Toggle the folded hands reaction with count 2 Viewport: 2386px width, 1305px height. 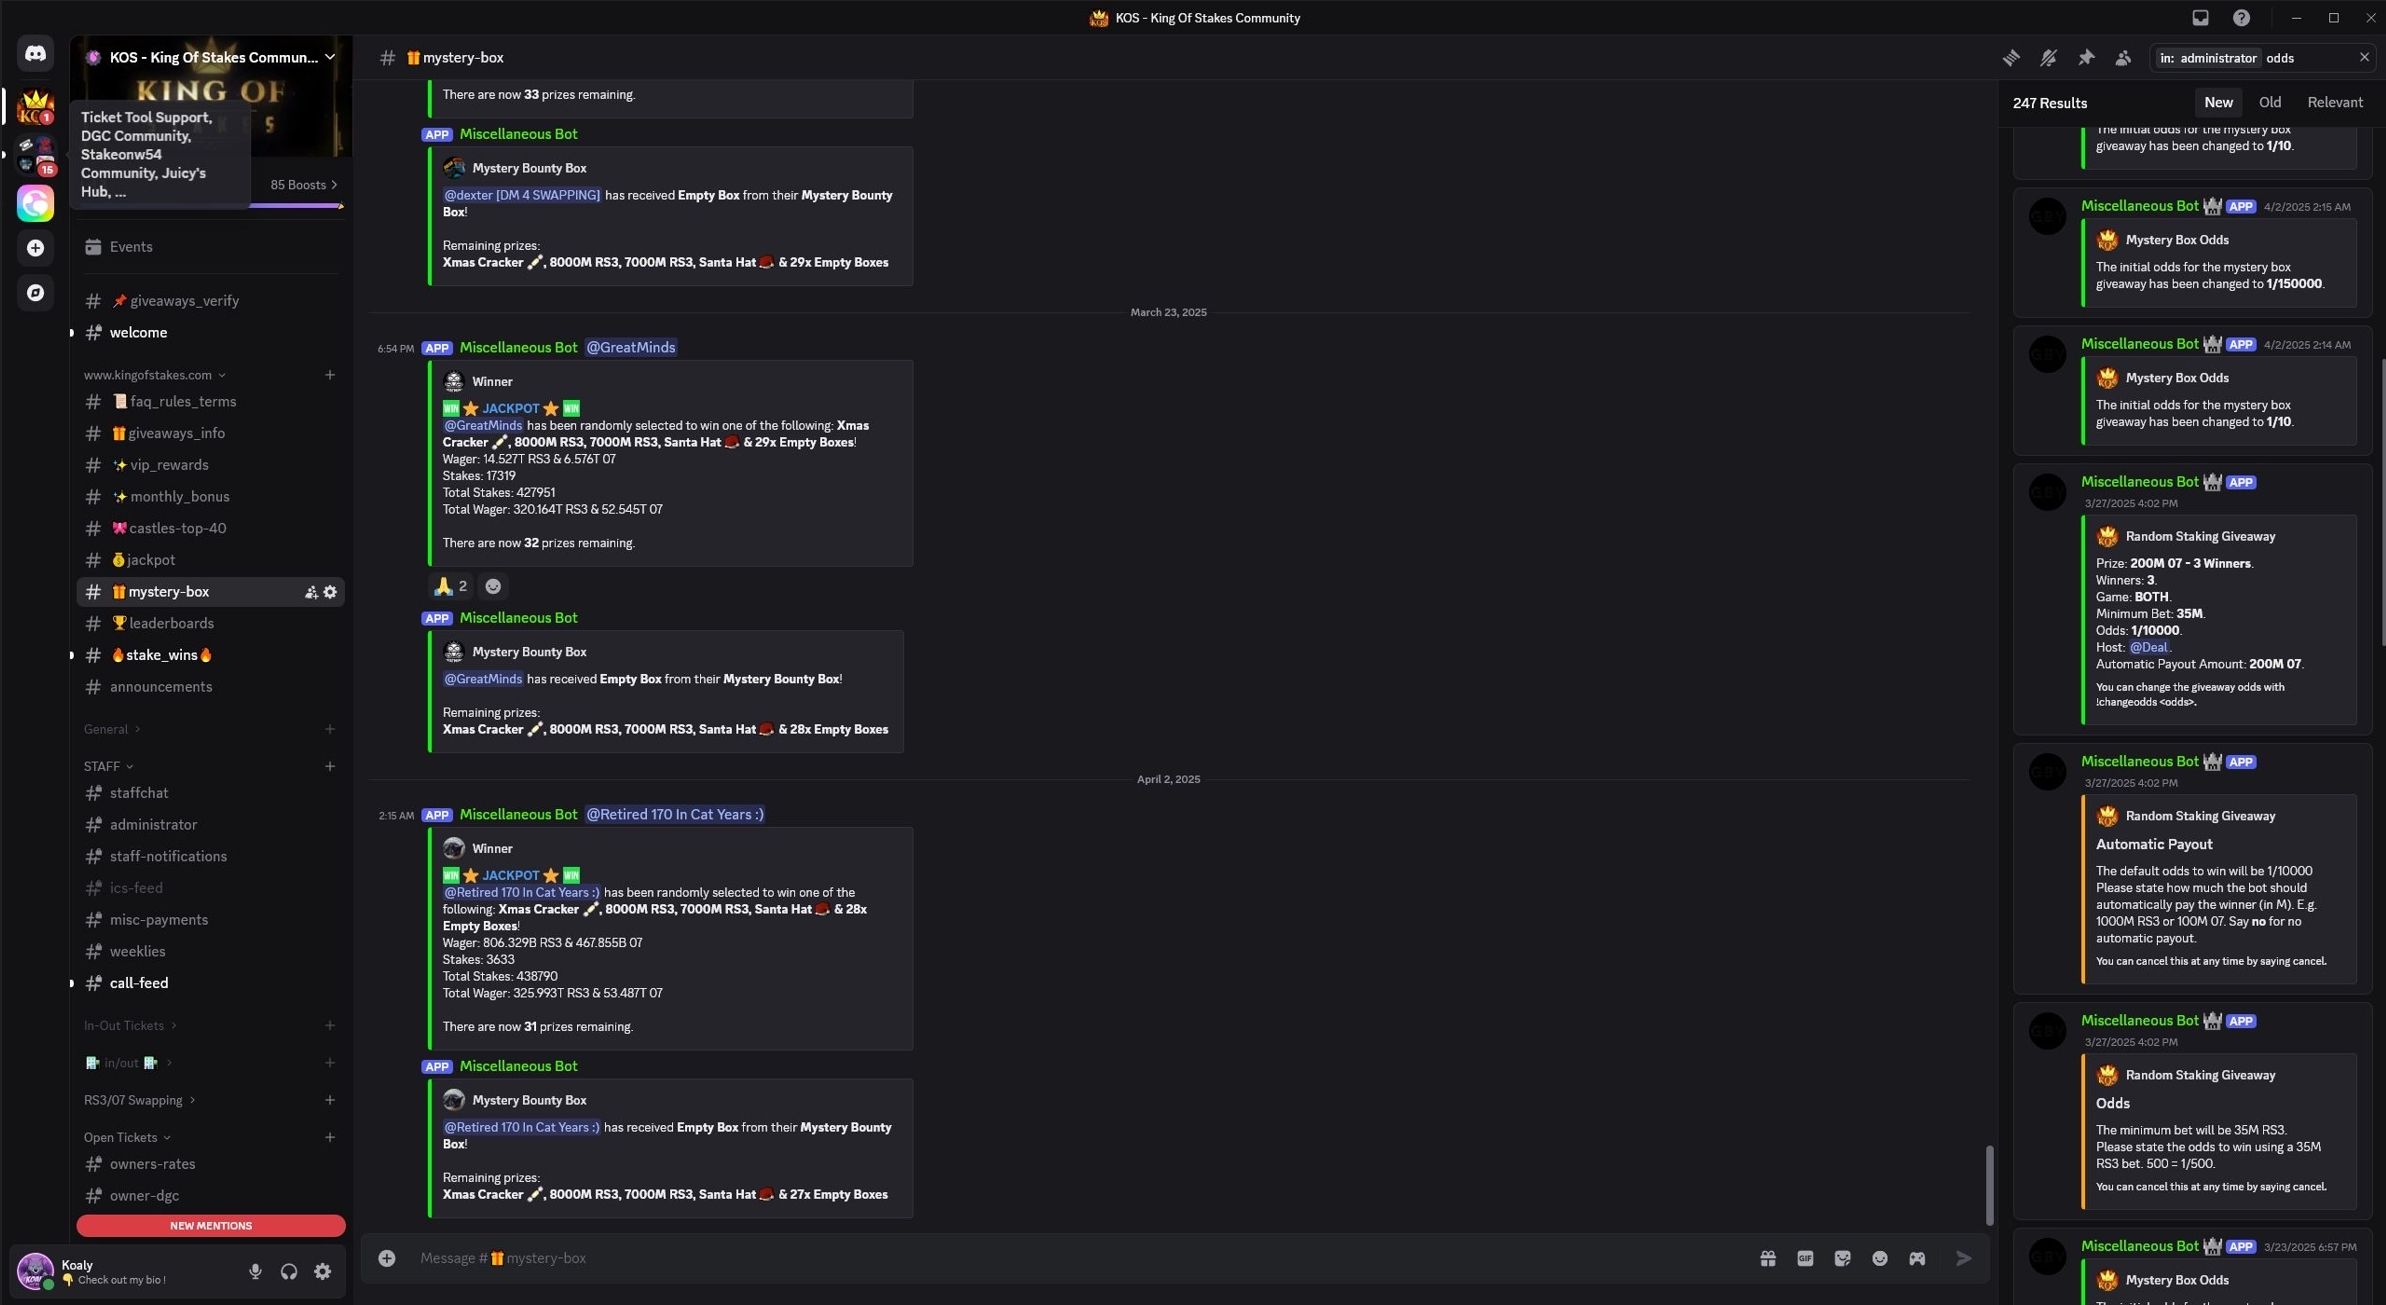[451, 586]
